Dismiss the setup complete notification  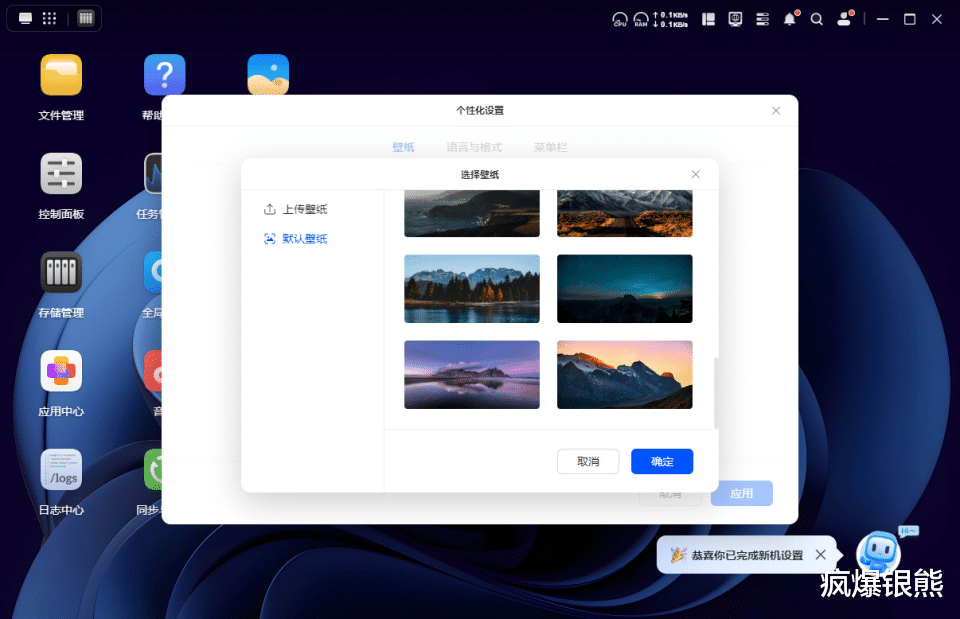[x=820, y=555]
